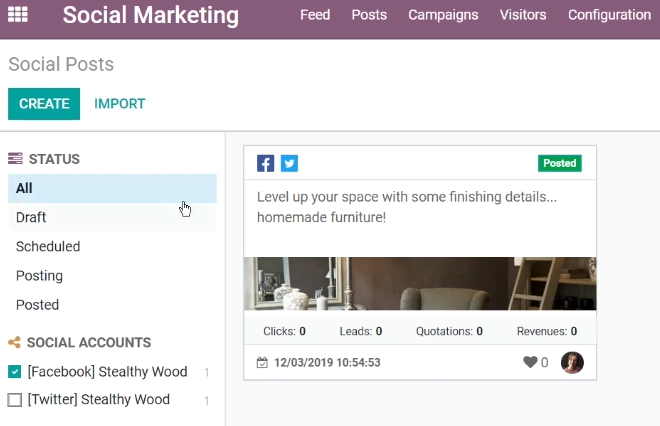Open the Campaigns menu
Image resolution: width=660 pixels, height=426 pixels.
click(443, 15)
